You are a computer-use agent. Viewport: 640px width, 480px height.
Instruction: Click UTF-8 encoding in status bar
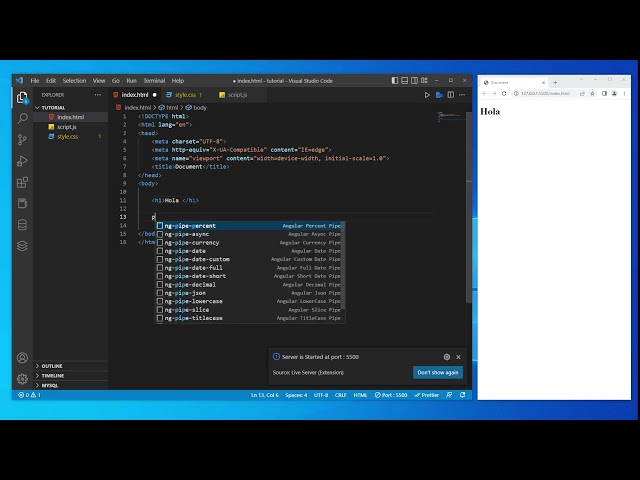coord(321,395)
